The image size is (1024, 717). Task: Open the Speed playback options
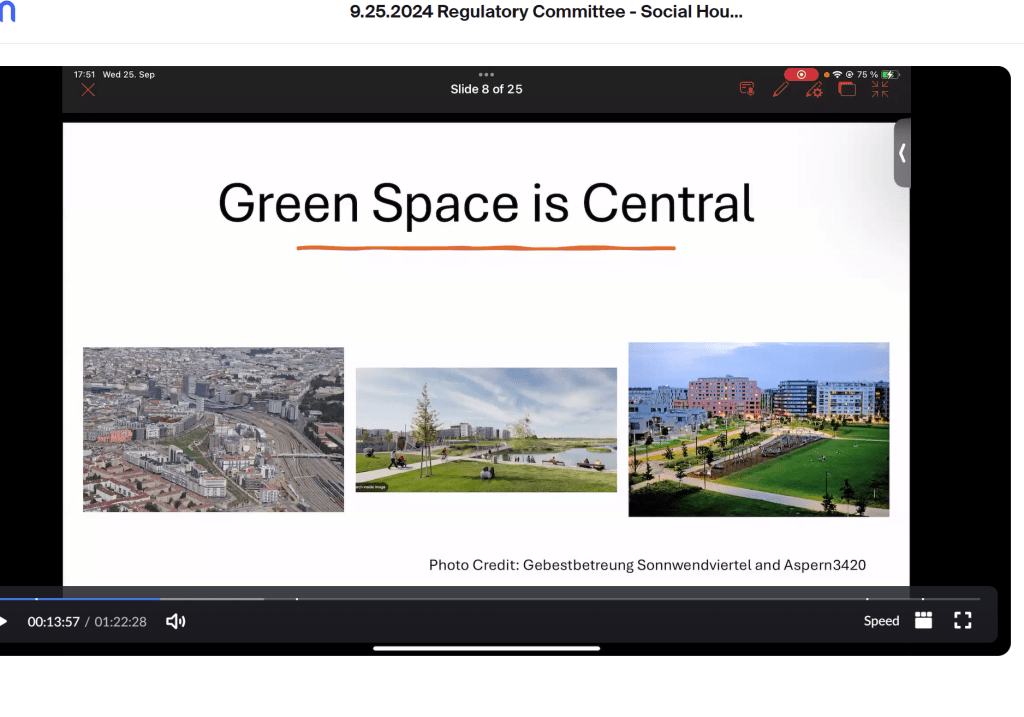pyautogui.click(x=881, y=621)
